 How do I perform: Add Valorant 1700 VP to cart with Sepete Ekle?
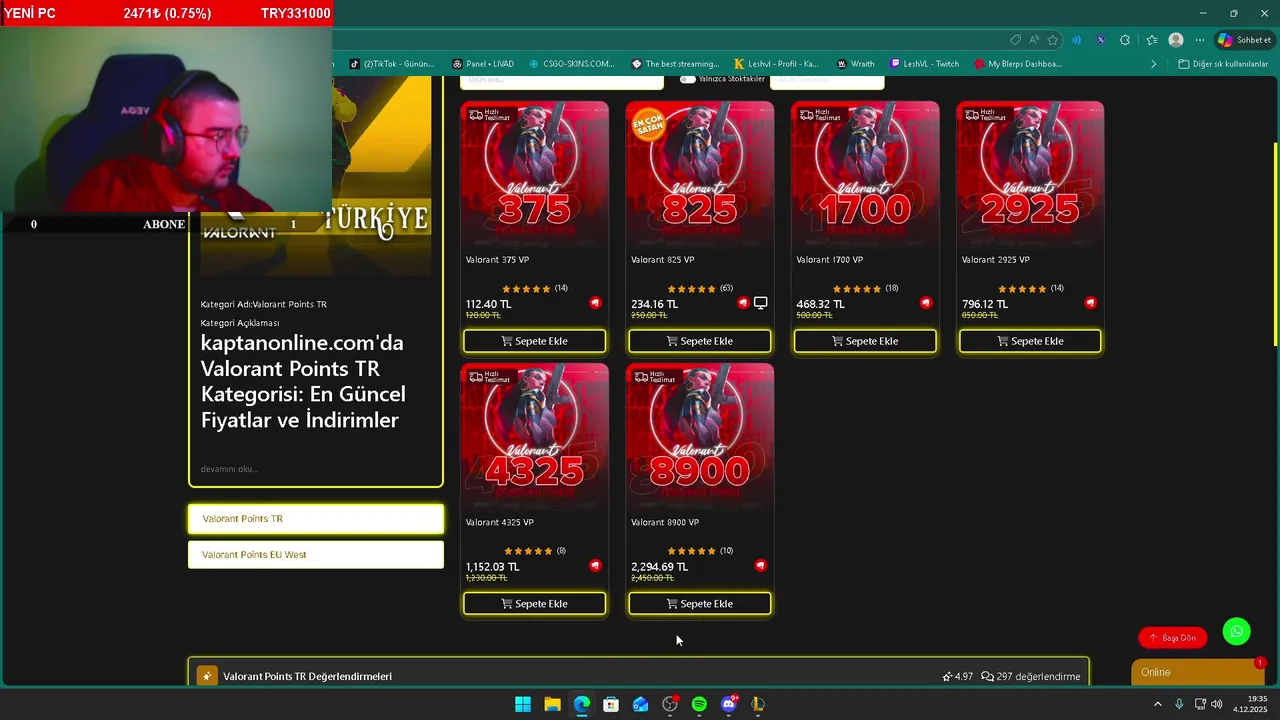865,341
